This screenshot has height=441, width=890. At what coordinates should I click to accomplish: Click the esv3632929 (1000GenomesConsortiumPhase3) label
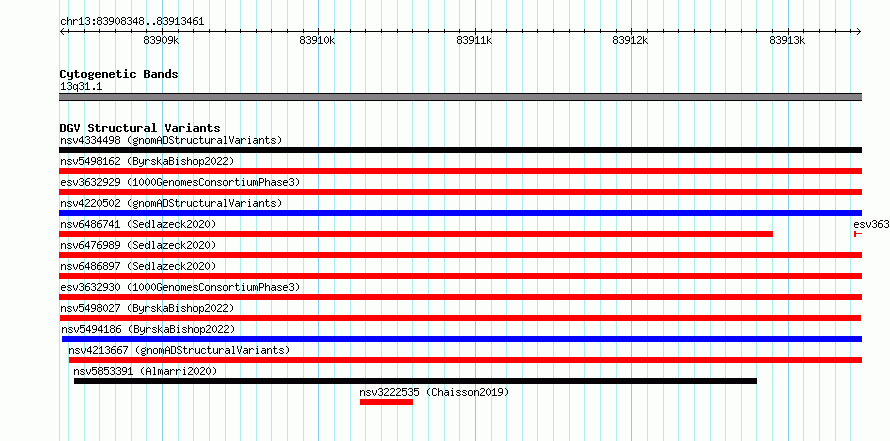pos(180,182)
